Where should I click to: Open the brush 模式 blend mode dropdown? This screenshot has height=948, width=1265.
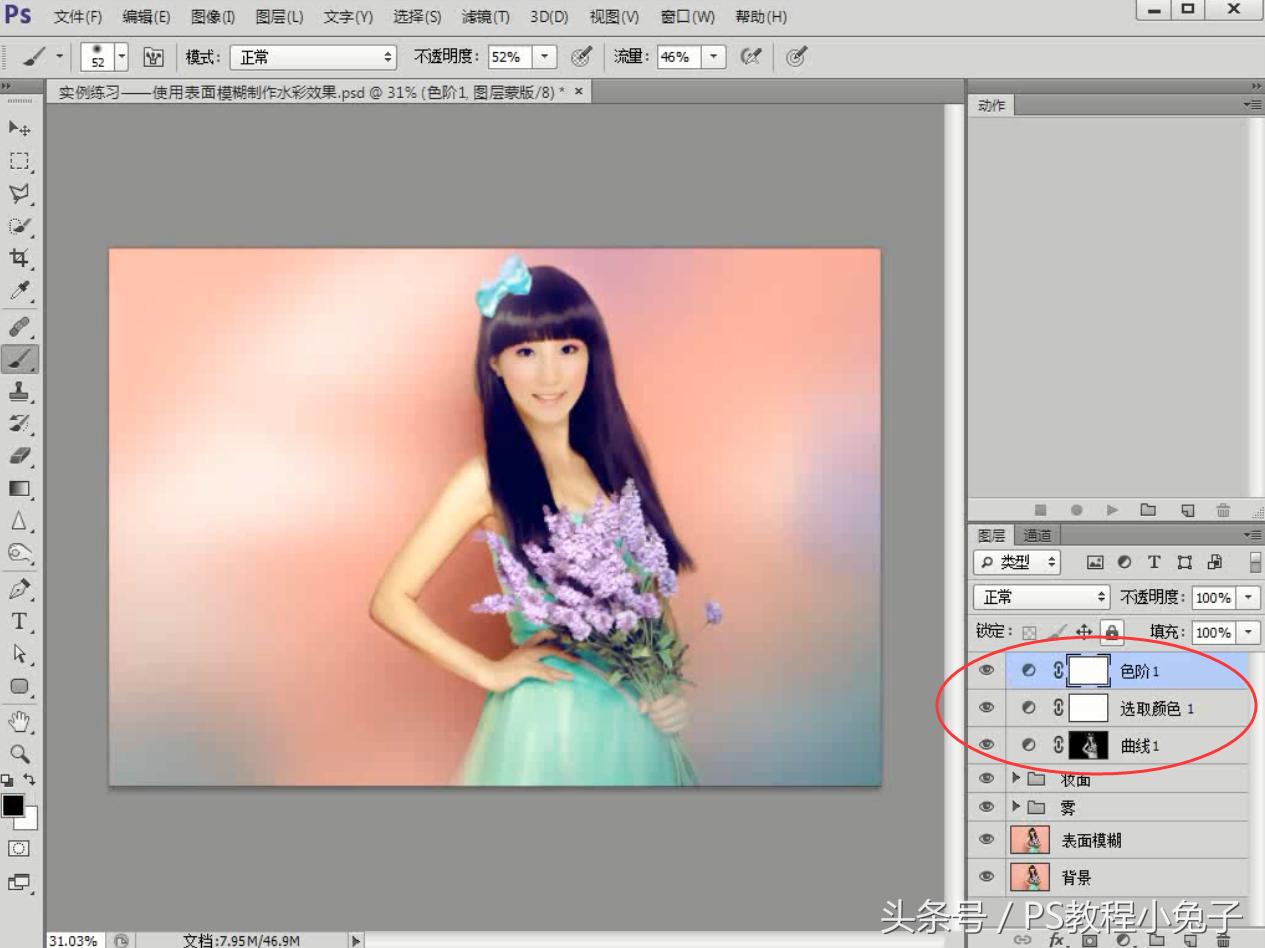click(x=313, y=58)
